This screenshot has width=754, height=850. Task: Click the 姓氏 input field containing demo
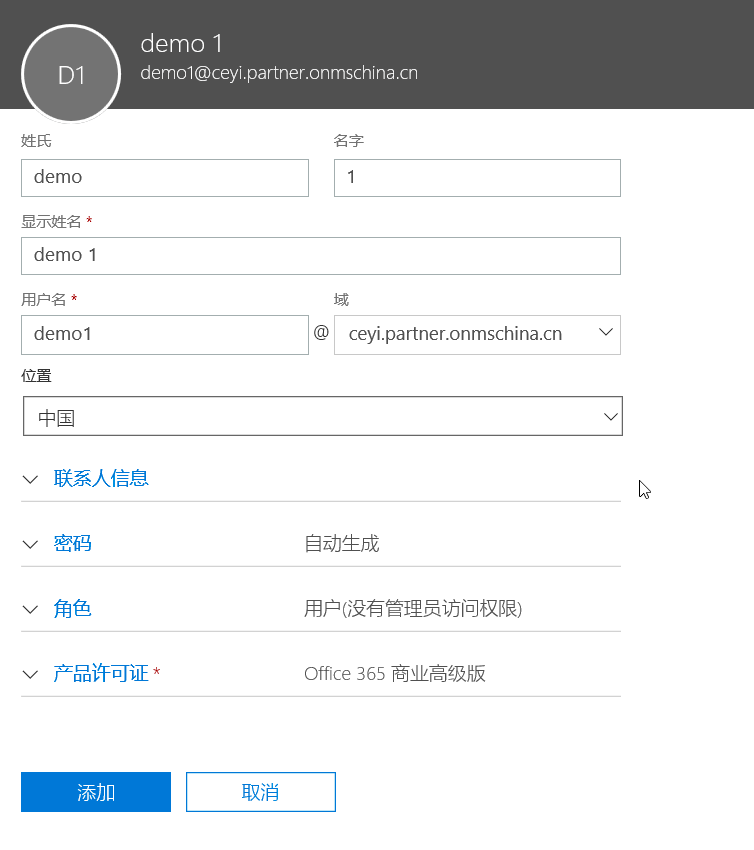point(165,178)
